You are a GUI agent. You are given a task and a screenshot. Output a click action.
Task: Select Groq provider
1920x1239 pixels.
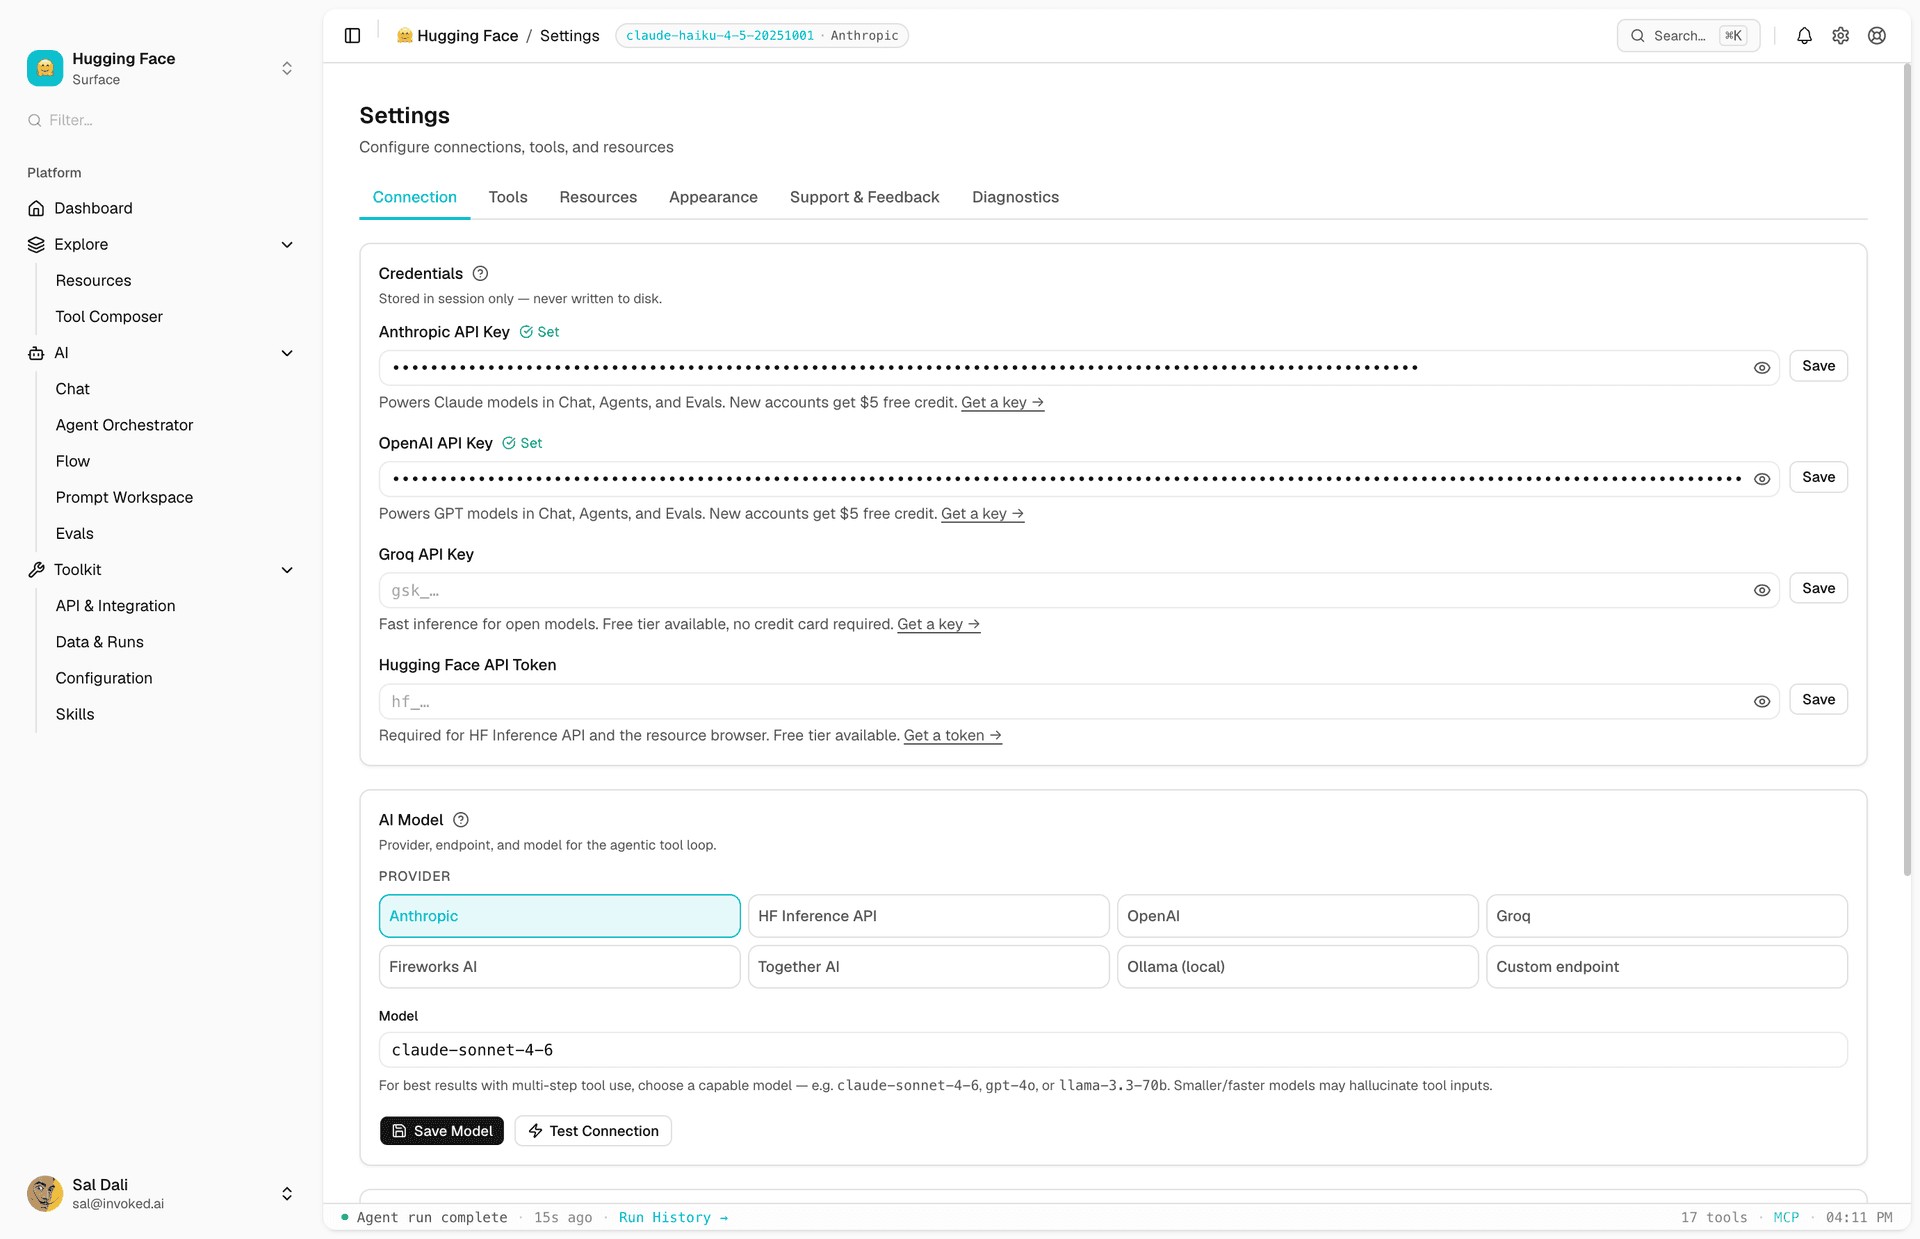pyautogui.click(x=1667, y=916)
